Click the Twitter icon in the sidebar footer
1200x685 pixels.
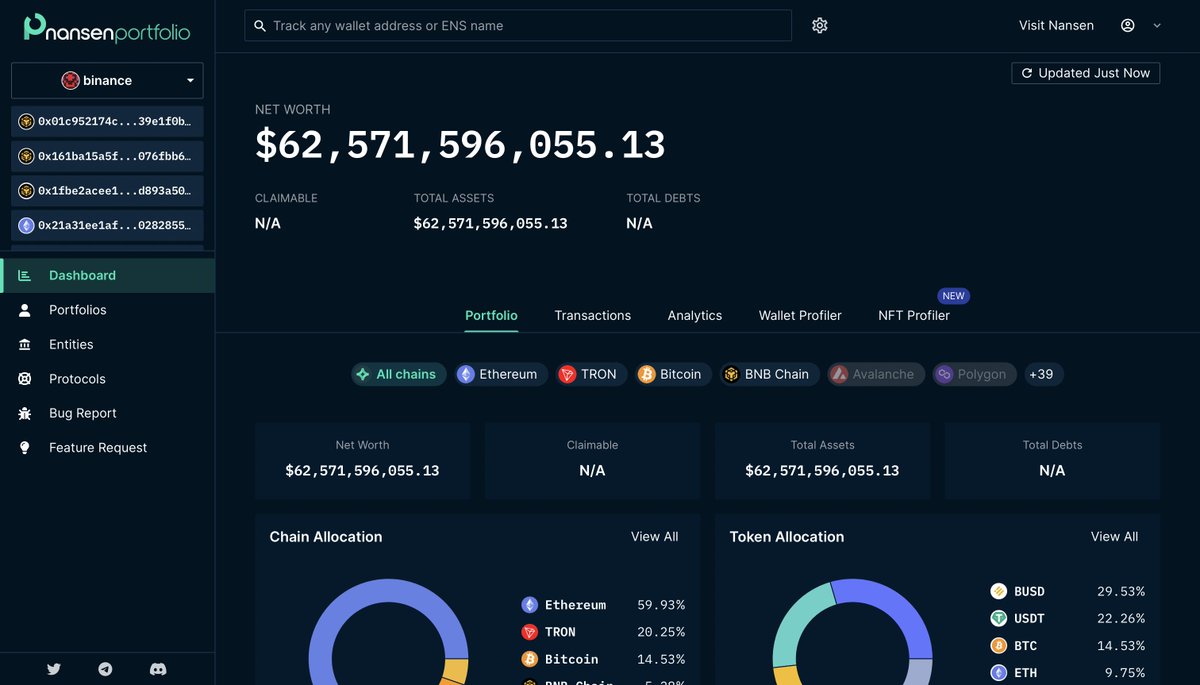[x=53, y=668]
